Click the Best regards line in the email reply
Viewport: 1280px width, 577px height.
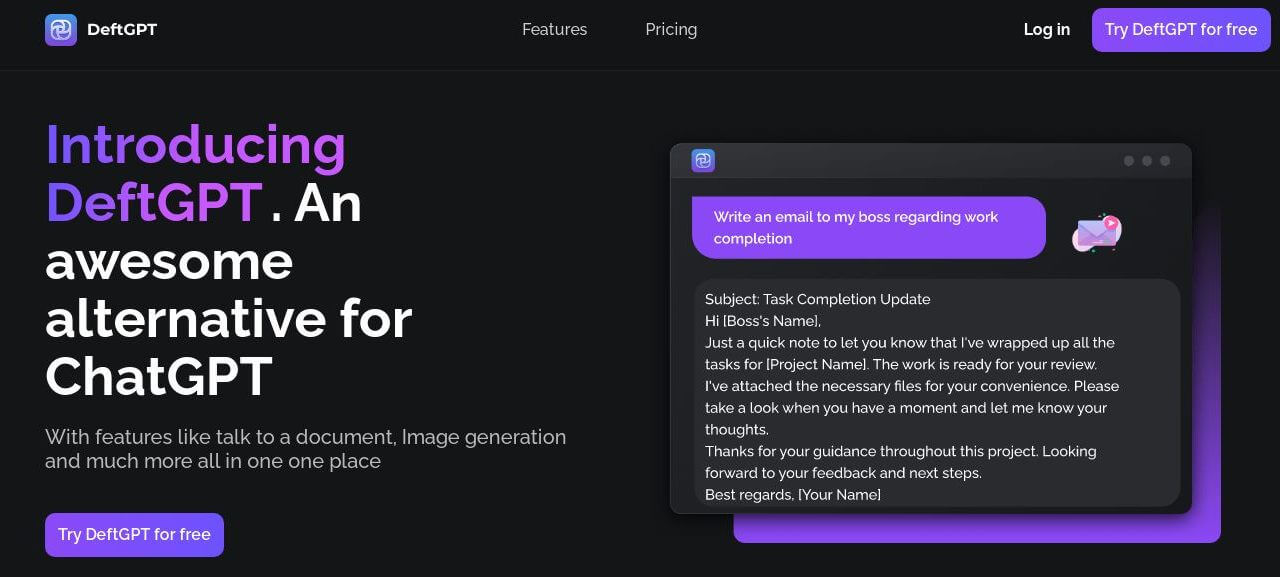tap(793, 494)
